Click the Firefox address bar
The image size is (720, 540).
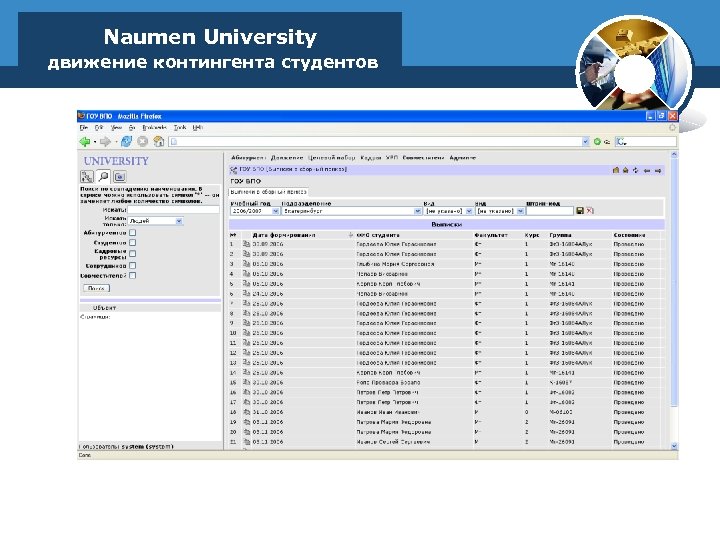[376, 141]
